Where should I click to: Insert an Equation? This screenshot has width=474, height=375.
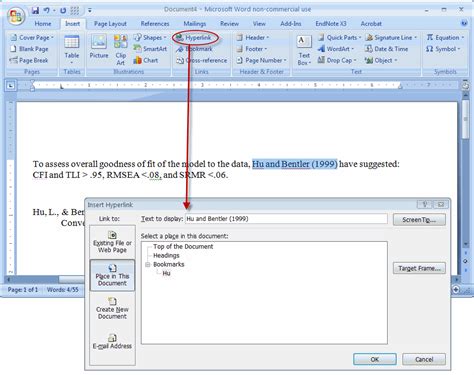point(445,38)
